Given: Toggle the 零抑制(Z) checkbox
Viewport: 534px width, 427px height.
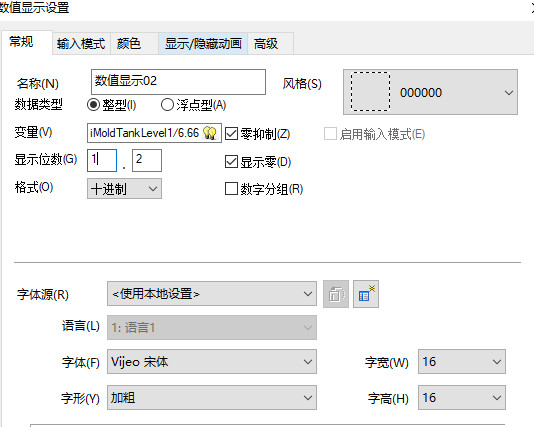Looking at the screenshot, I should 231,133.
